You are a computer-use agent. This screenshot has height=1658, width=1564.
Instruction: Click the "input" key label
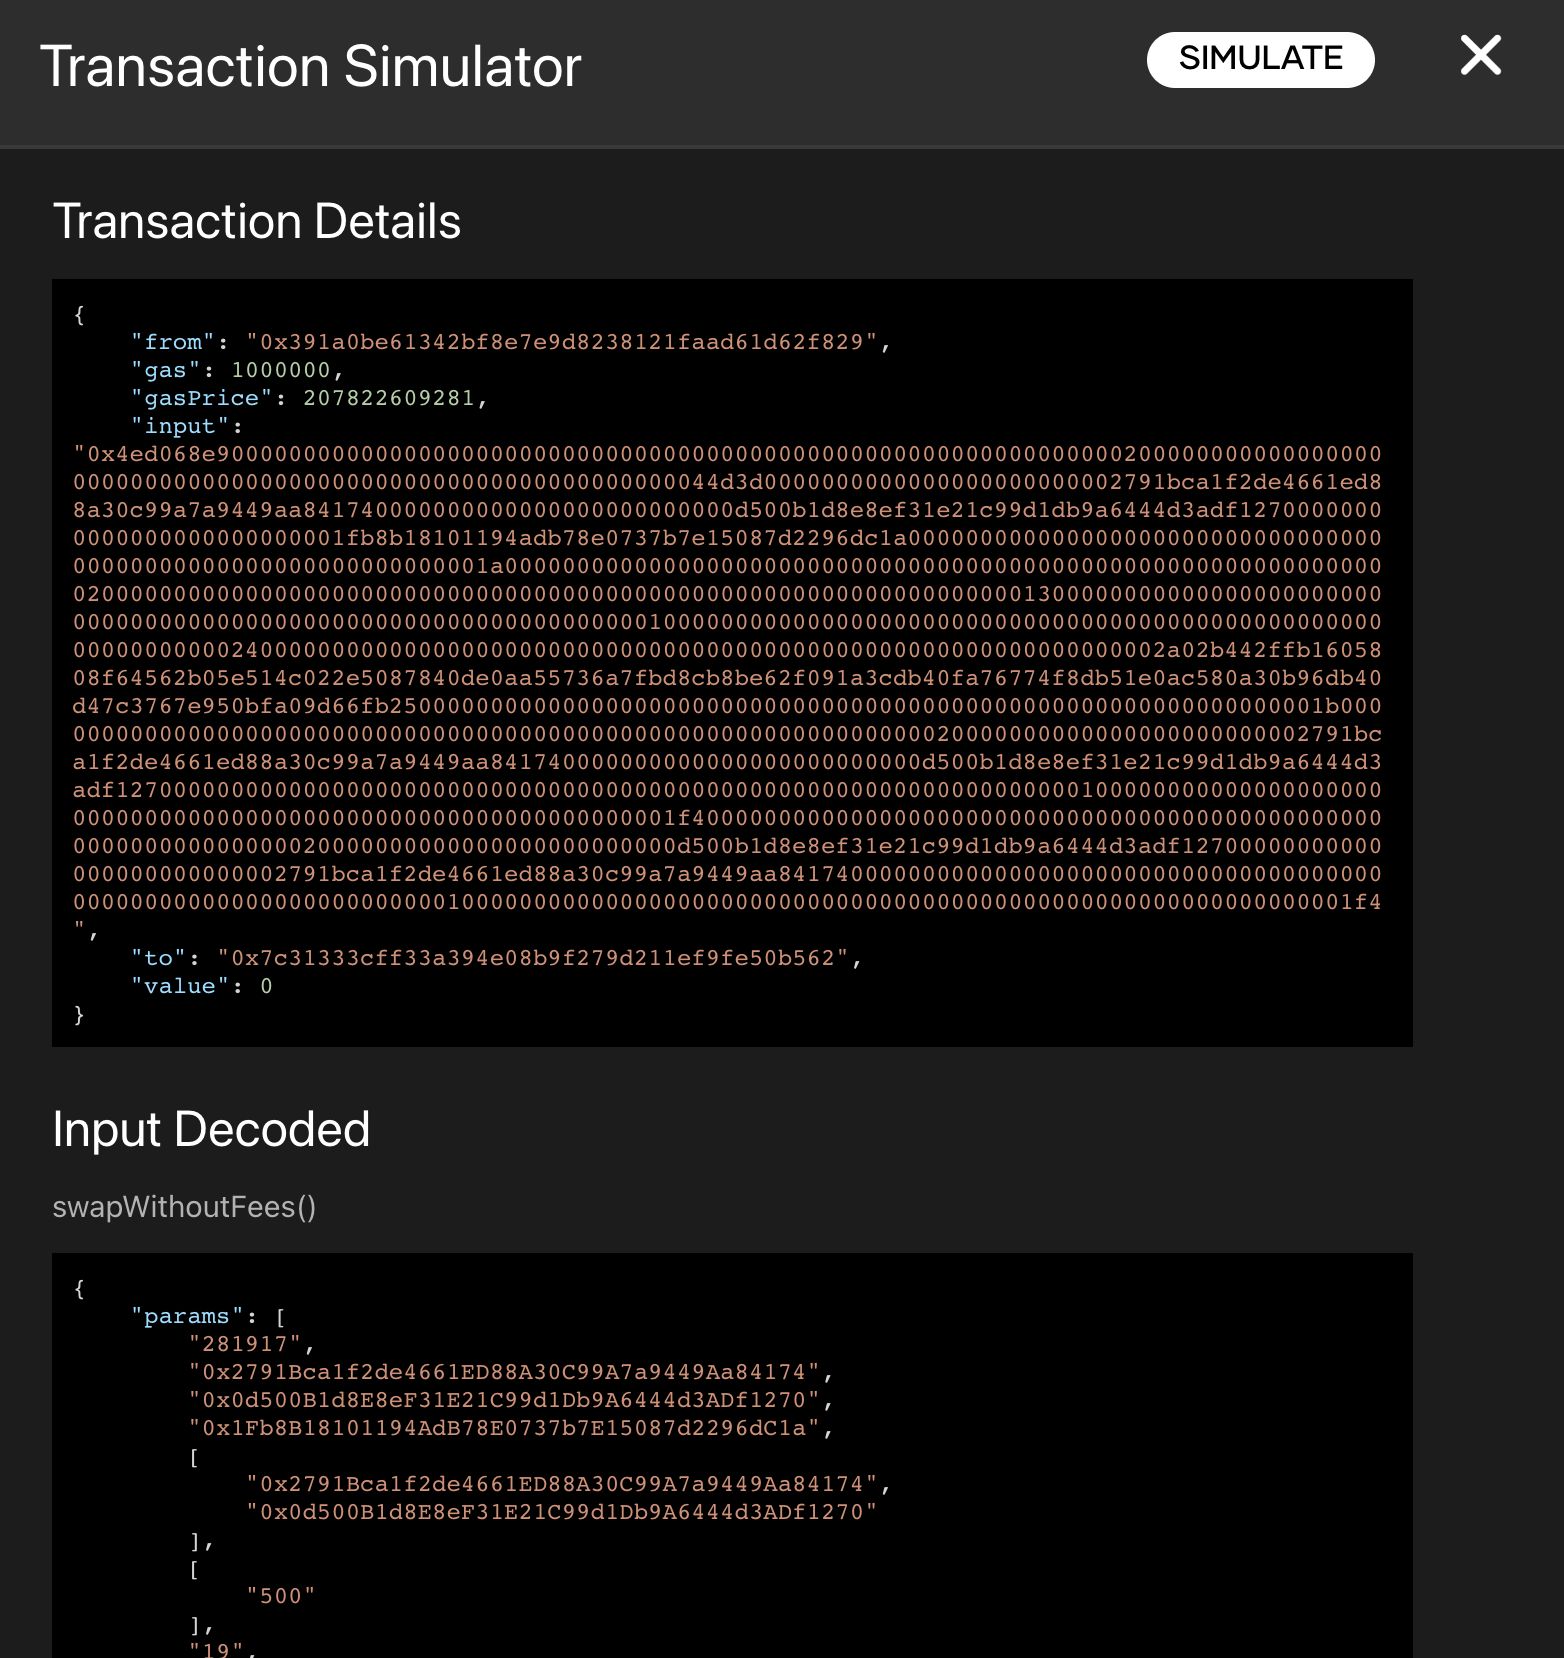pyautogui.click(x=180, y=426)
